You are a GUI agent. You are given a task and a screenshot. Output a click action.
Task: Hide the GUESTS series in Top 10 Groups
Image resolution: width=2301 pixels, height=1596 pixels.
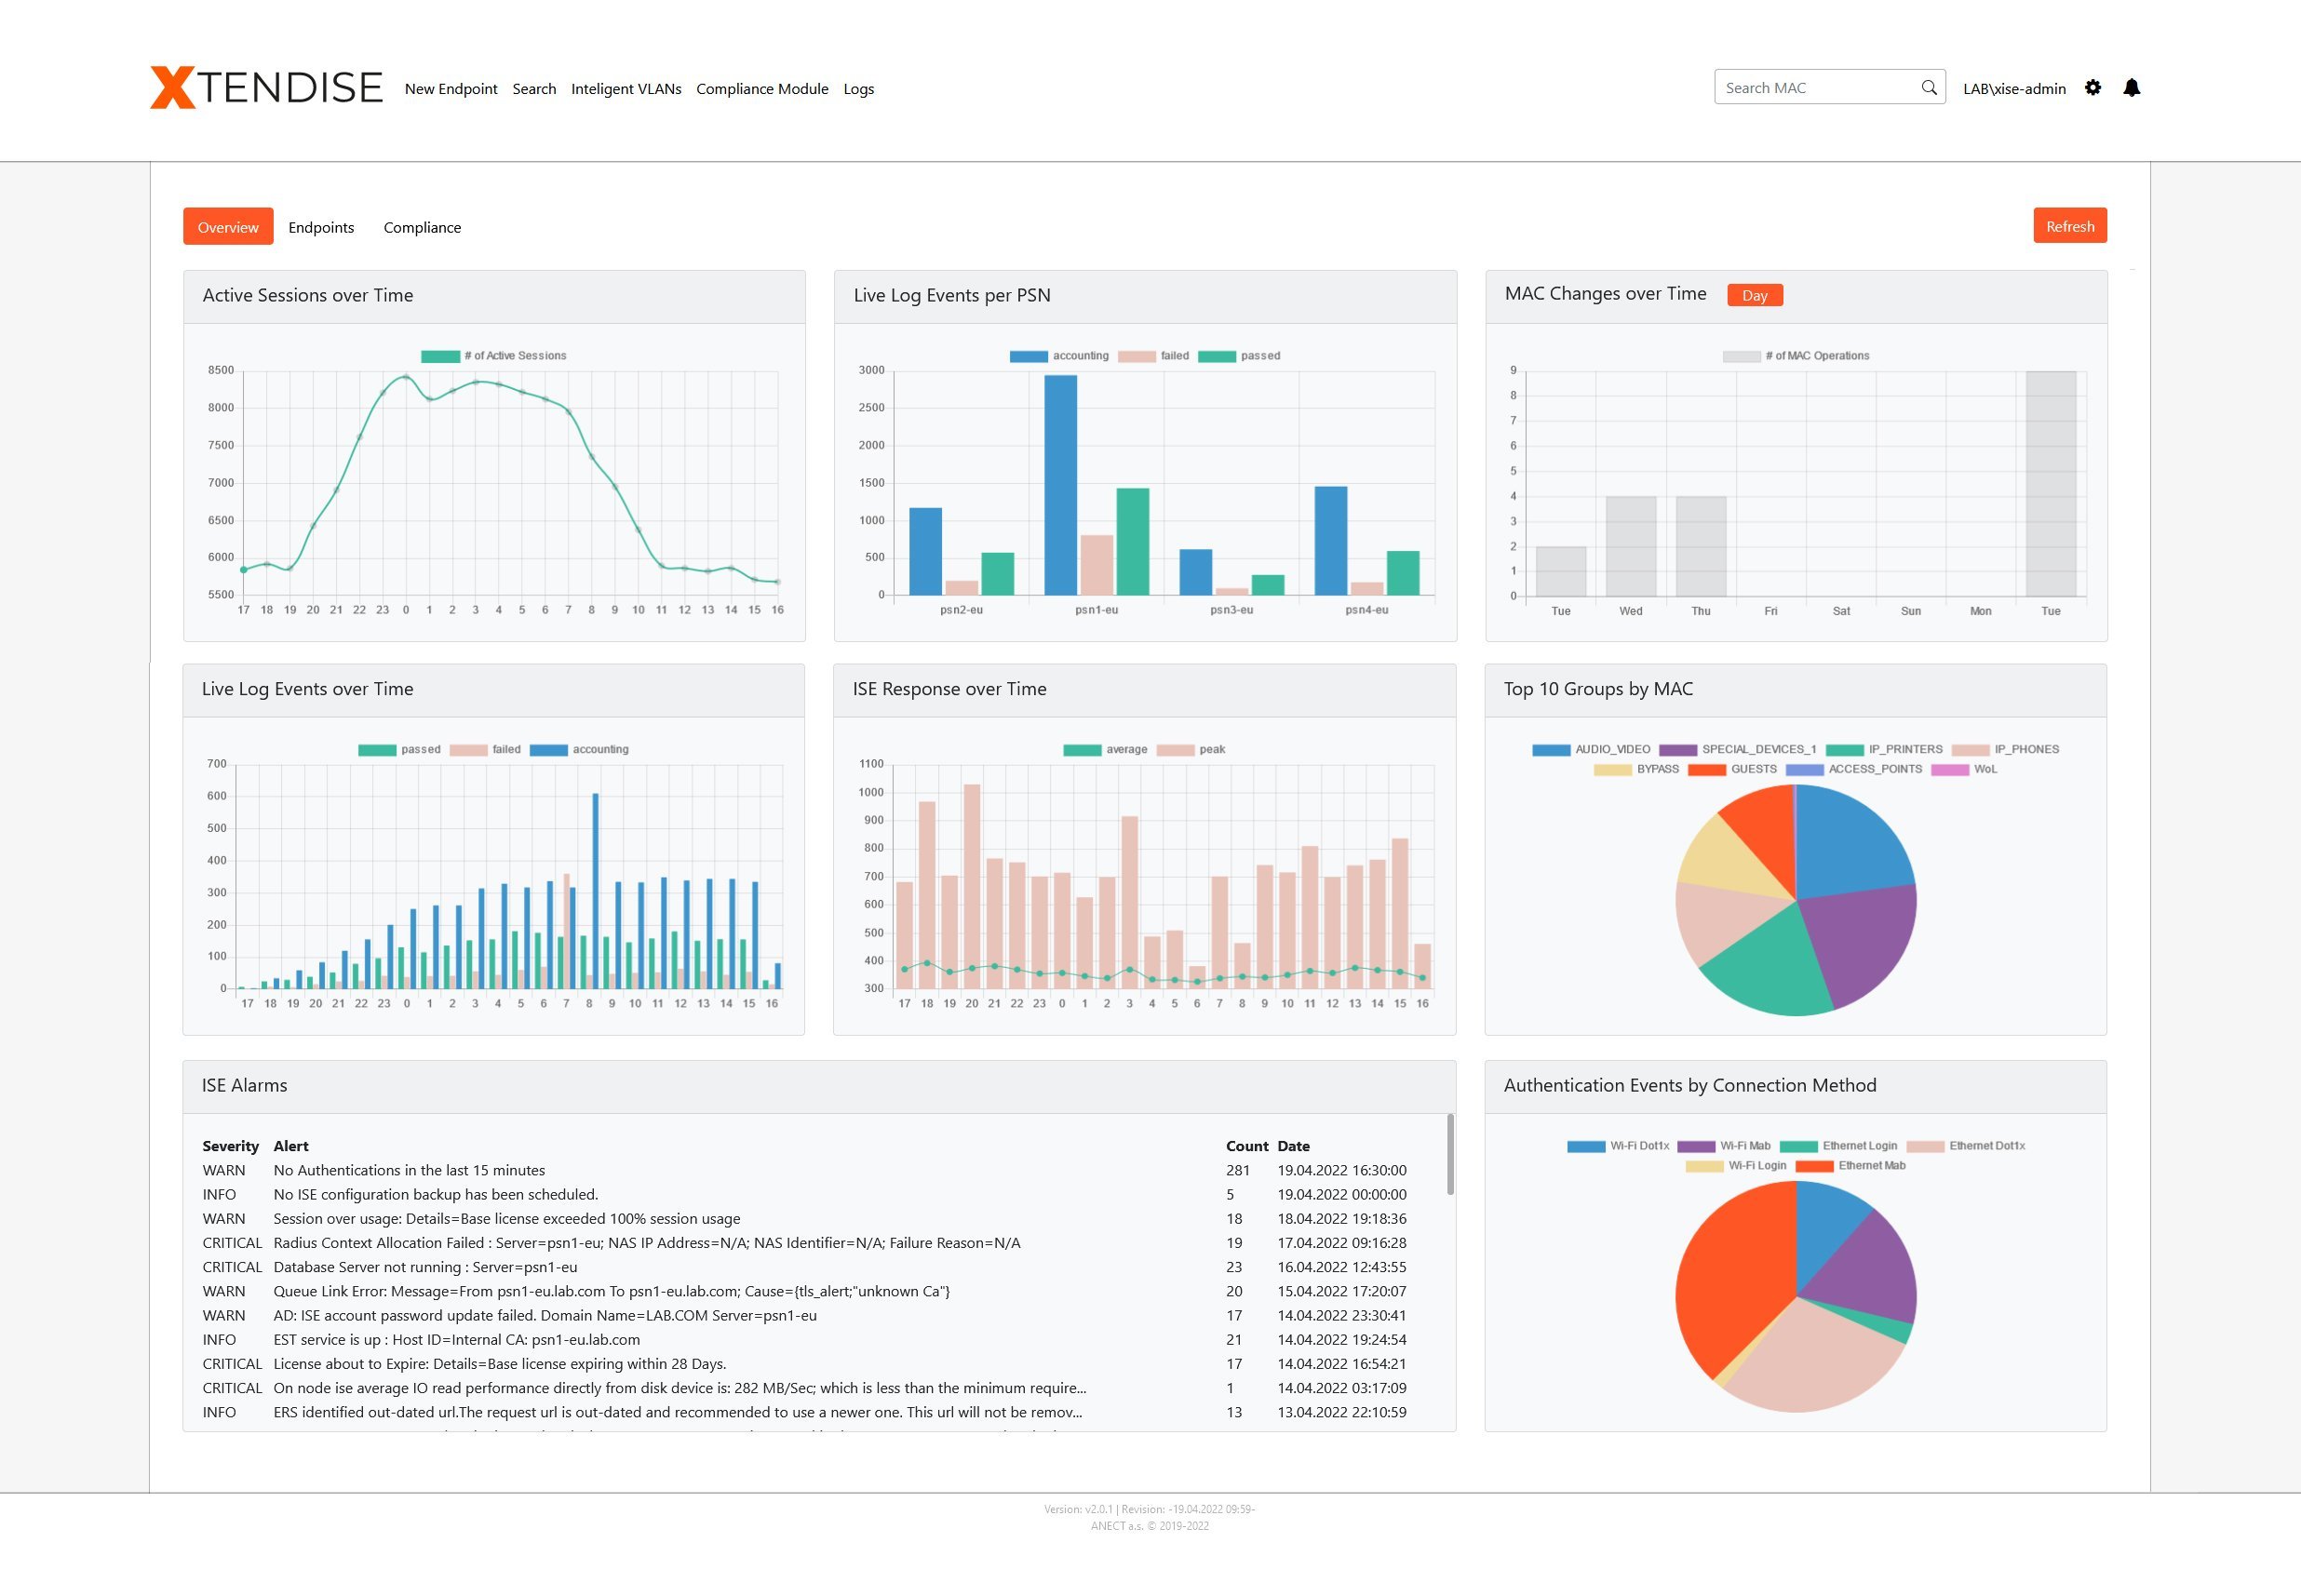point(1732,769)
